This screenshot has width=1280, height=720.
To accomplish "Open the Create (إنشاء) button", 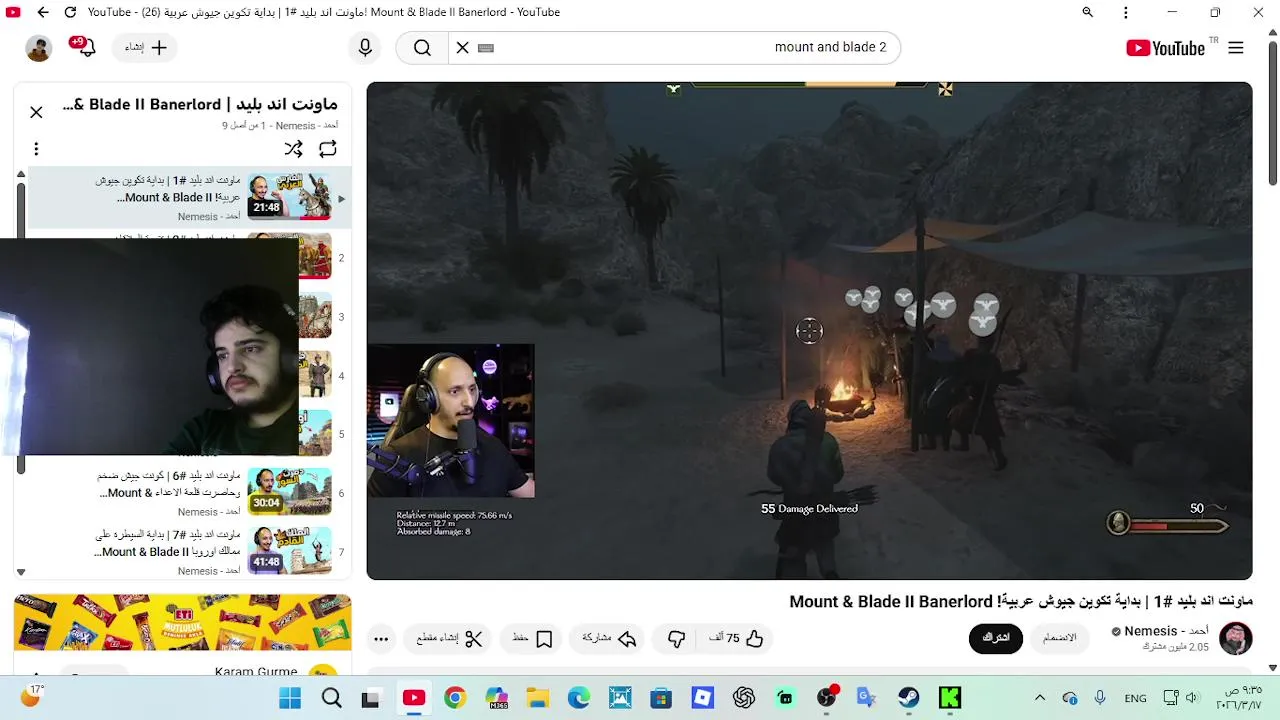I will point(146,47).
